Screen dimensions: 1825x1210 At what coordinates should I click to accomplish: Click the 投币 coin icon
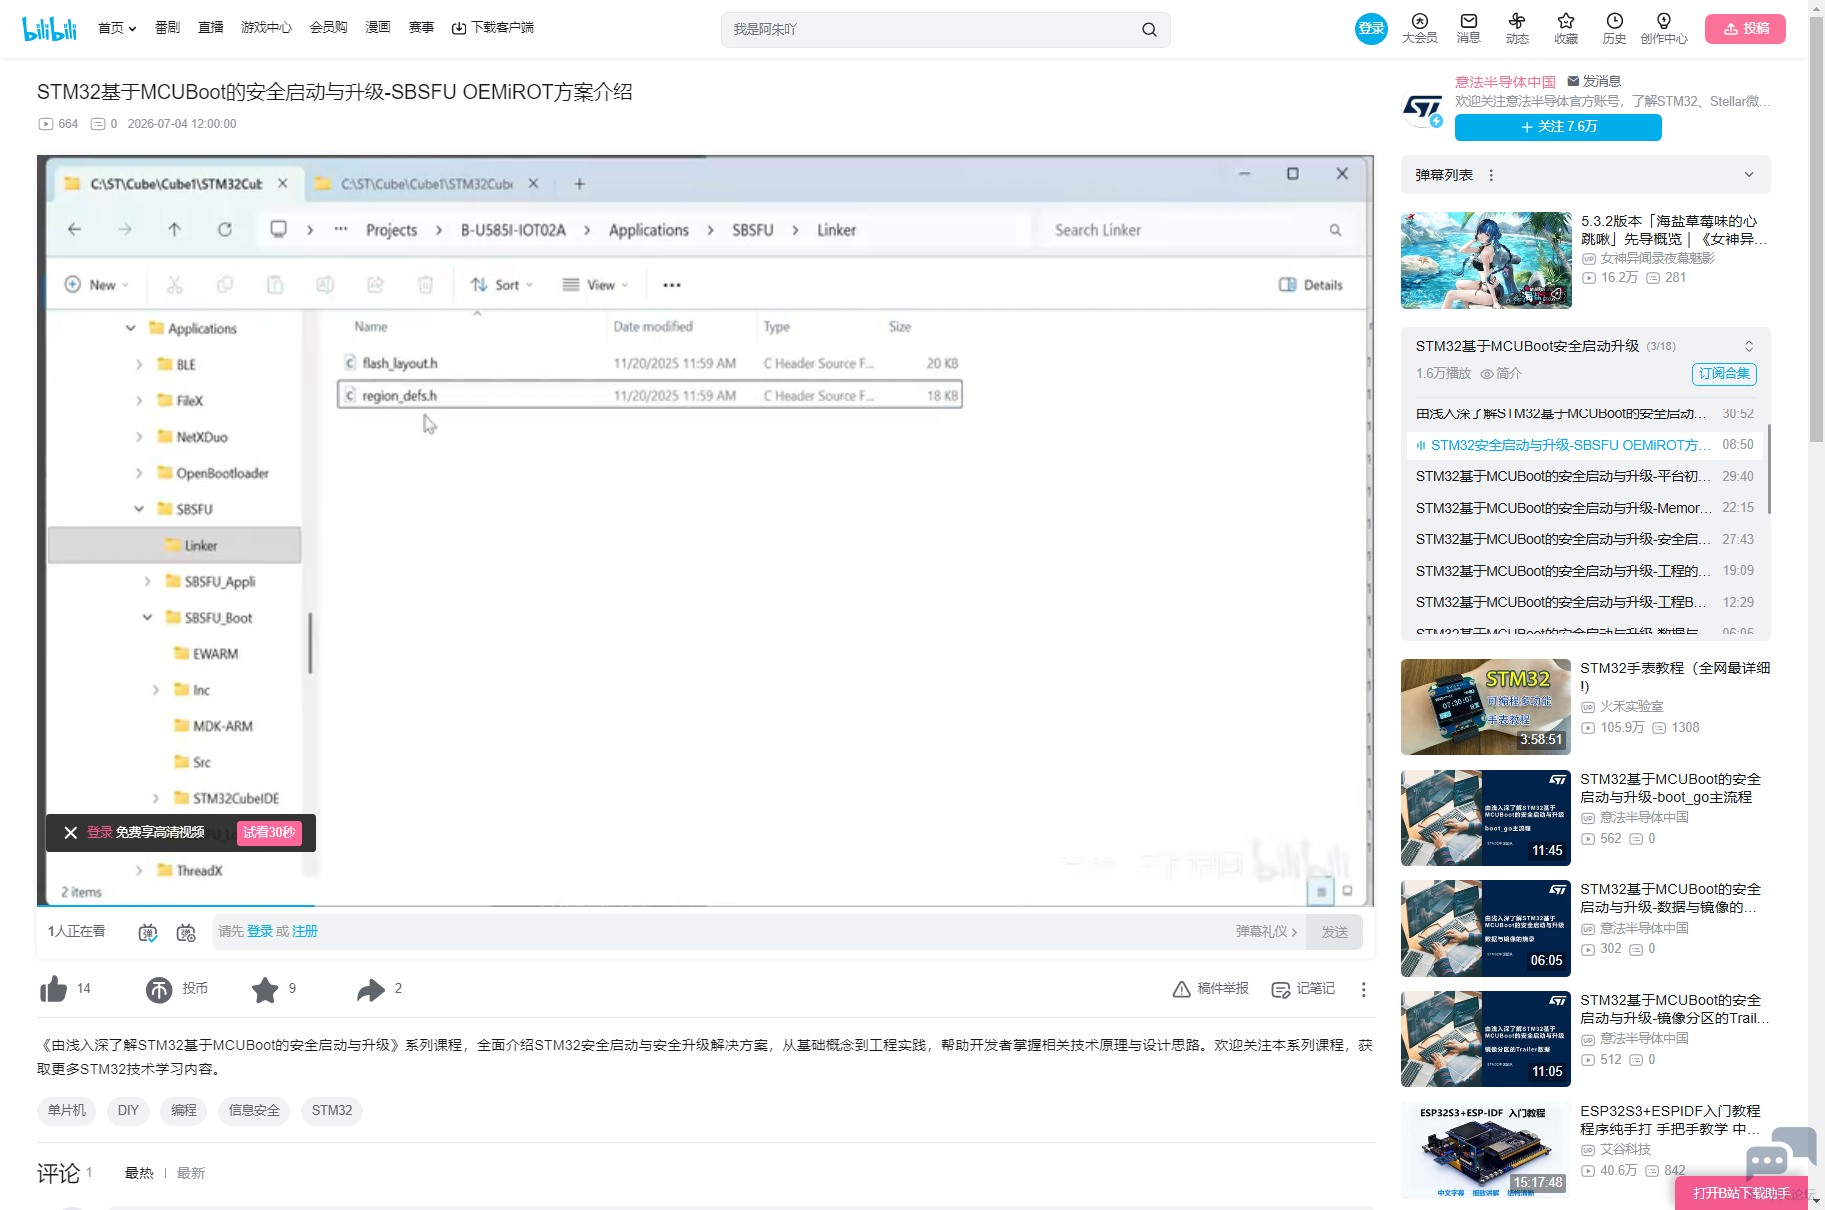159,989
